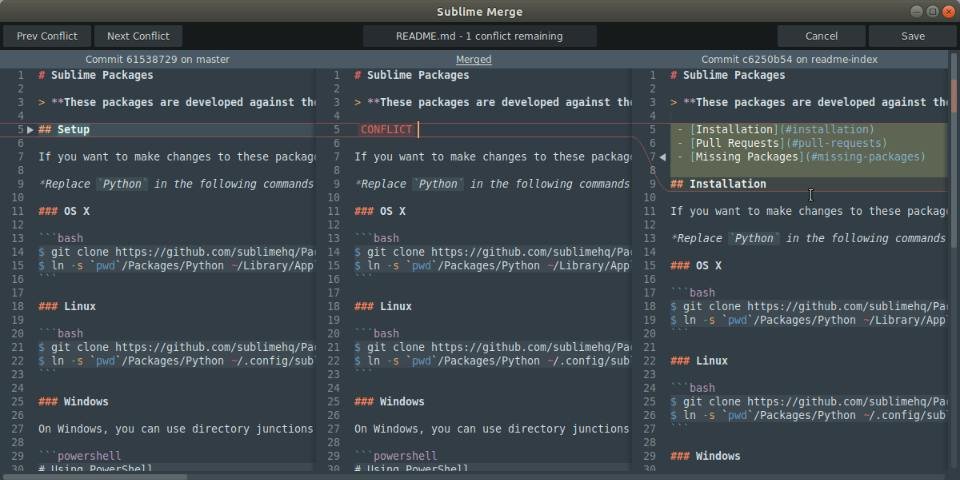Go to the previous conflict
Image resolution: width=960 pixels, height=480 pixels.
(47, 36)
